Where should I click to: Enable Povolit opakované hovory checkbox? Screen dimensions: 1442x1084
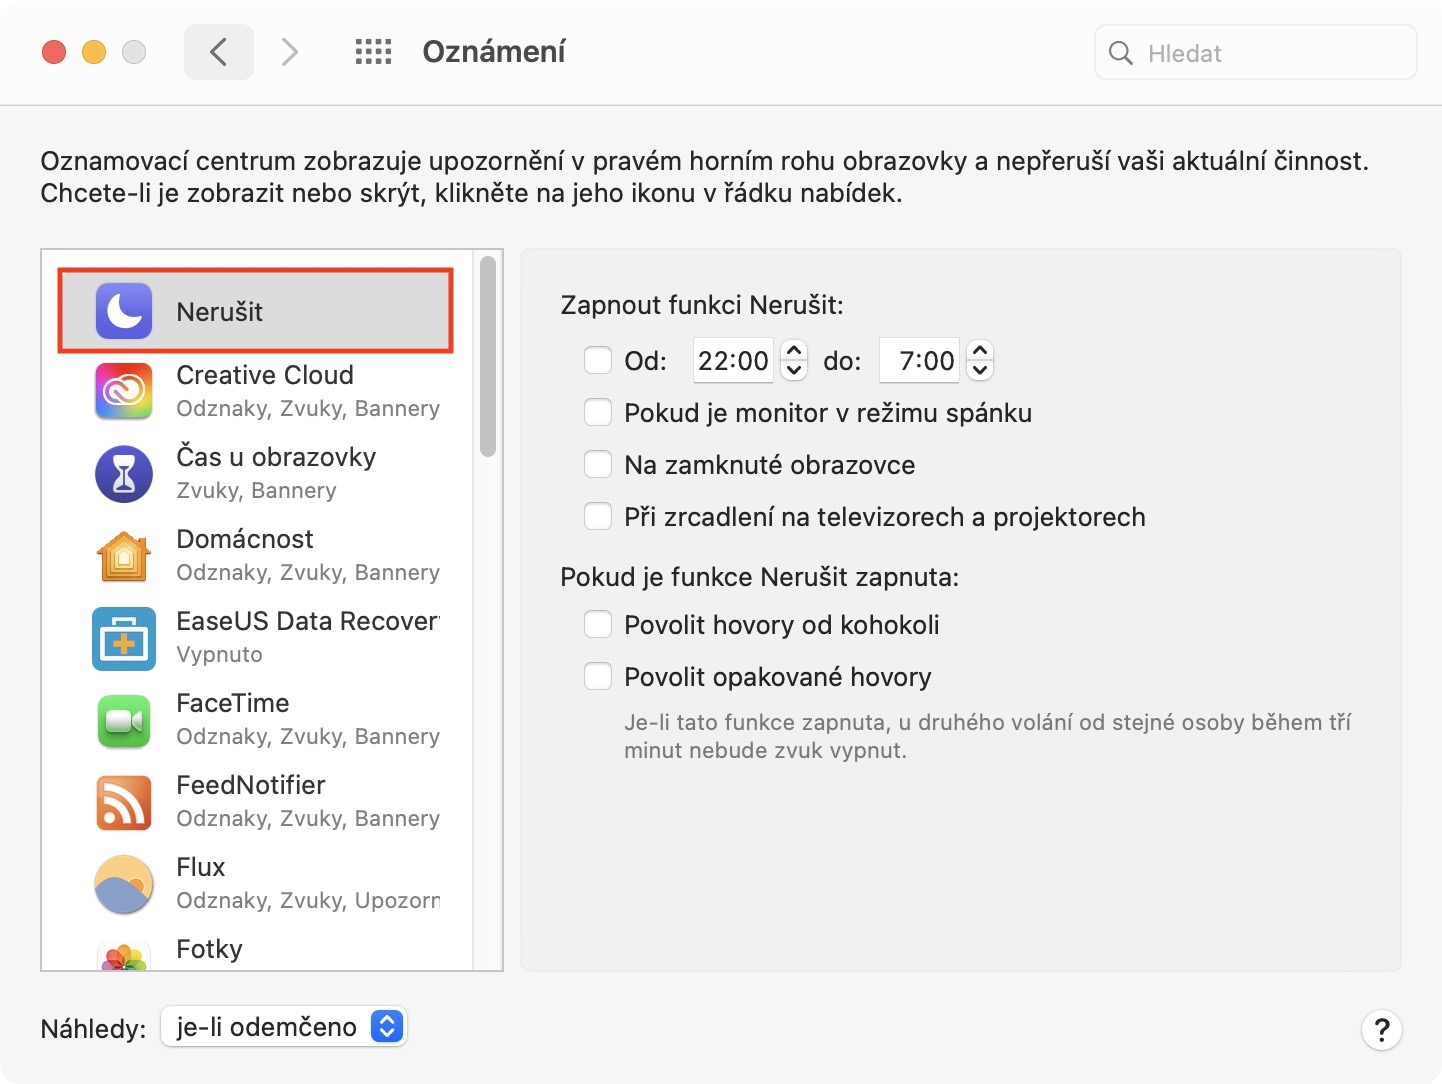coord(598,676)
